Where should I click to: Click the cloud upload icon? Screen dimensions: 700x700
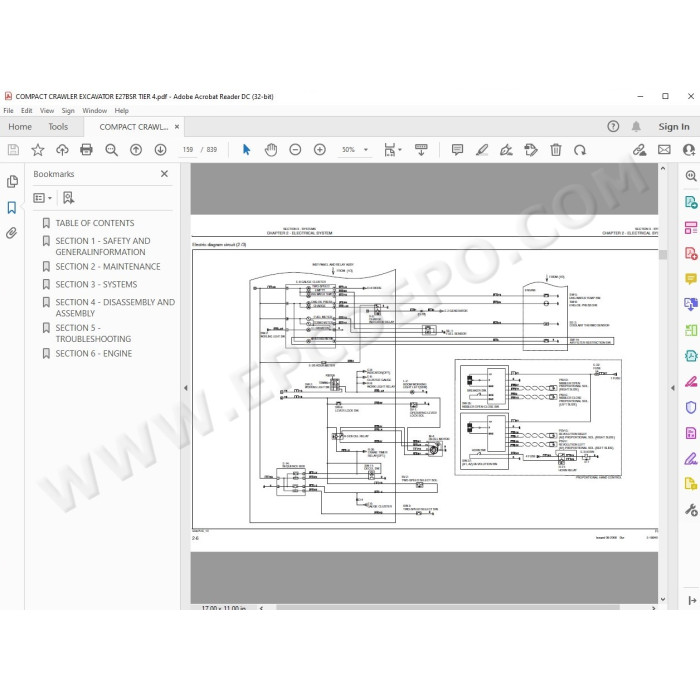pyautogui.click(x=62, y=150)
